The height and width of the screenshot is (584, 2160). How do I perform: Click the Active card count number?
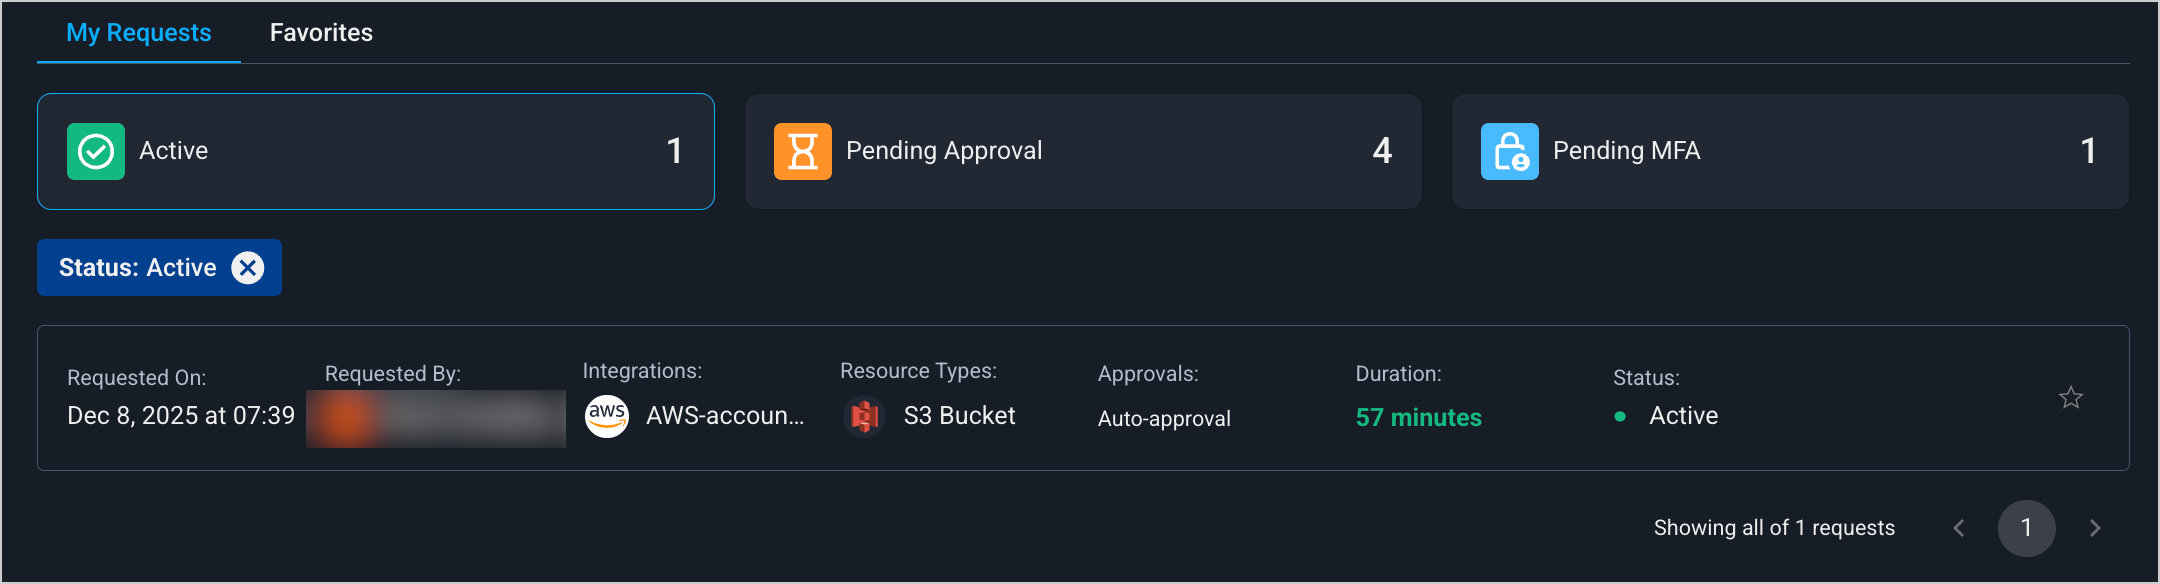point(675,151)
